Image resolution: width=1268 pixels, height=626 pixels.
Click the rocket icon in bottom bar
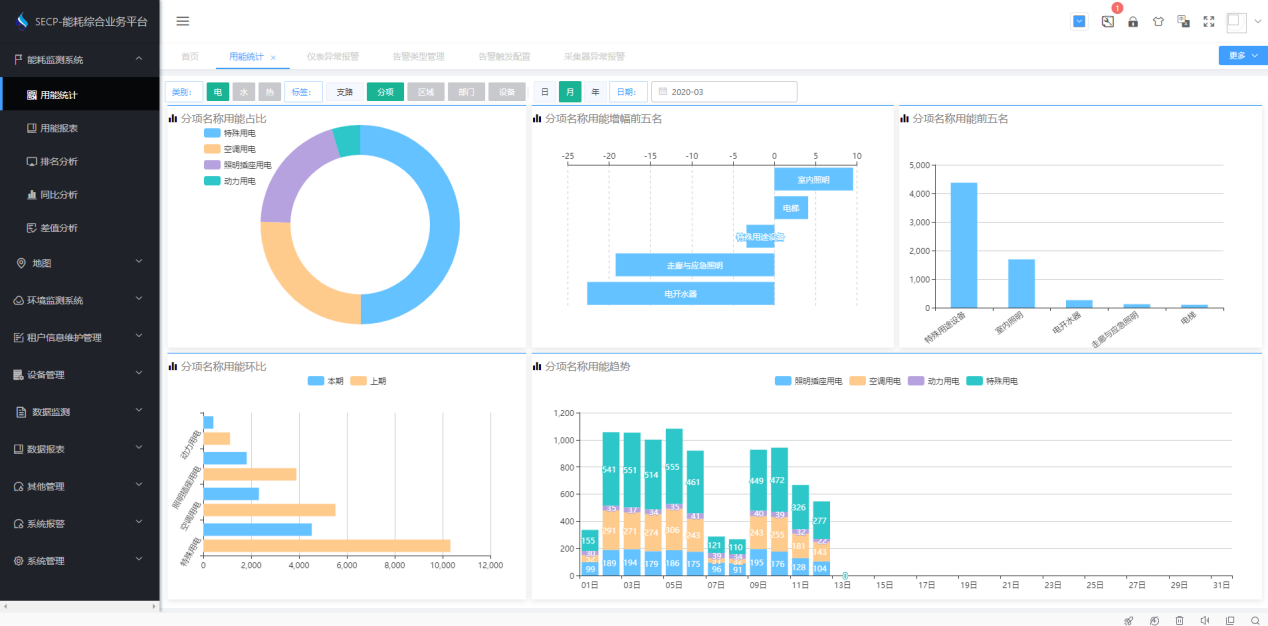pos(1129,620)
